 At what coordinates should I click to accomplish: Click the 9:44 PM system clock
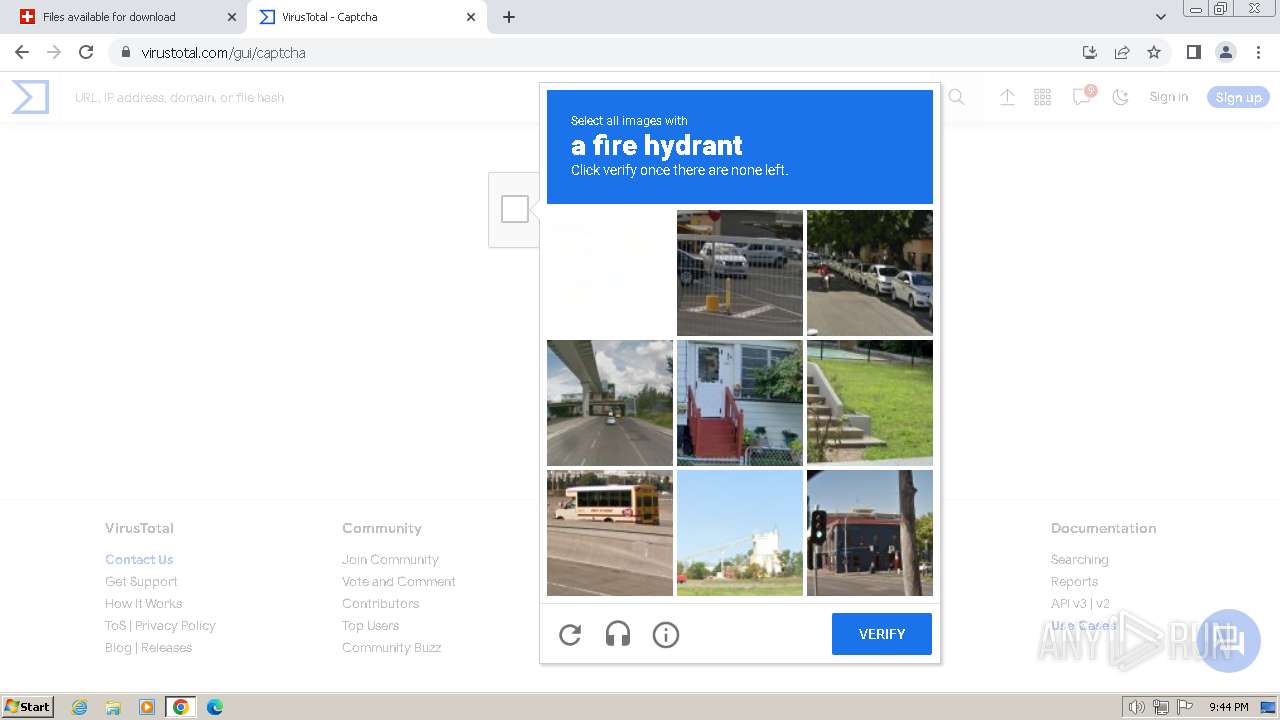1228,707
